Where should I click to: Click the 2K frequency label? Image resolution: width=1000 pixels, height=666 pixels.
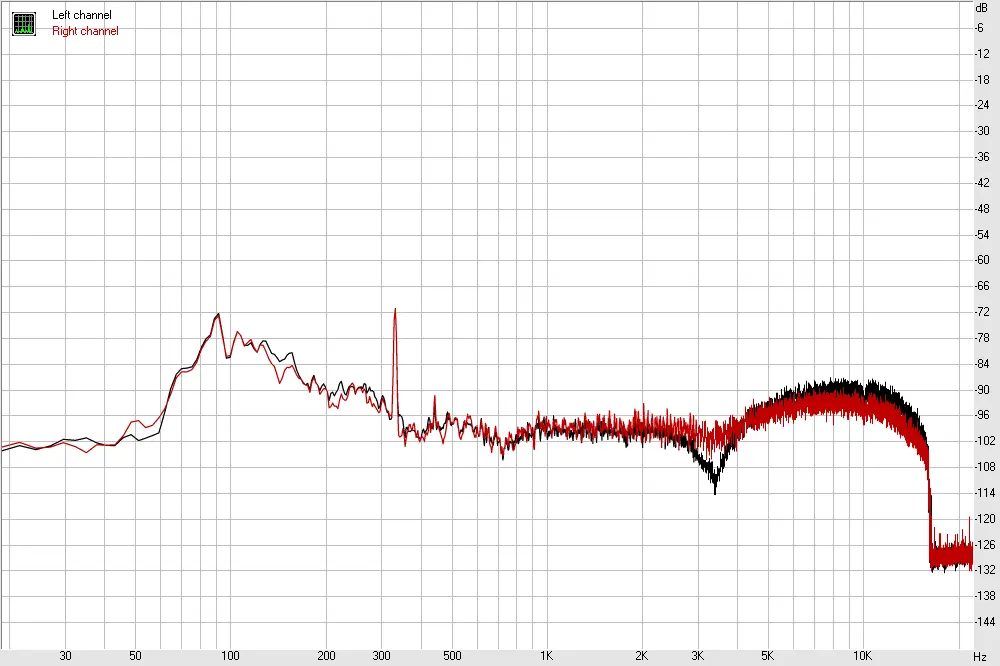click(642, 656)
